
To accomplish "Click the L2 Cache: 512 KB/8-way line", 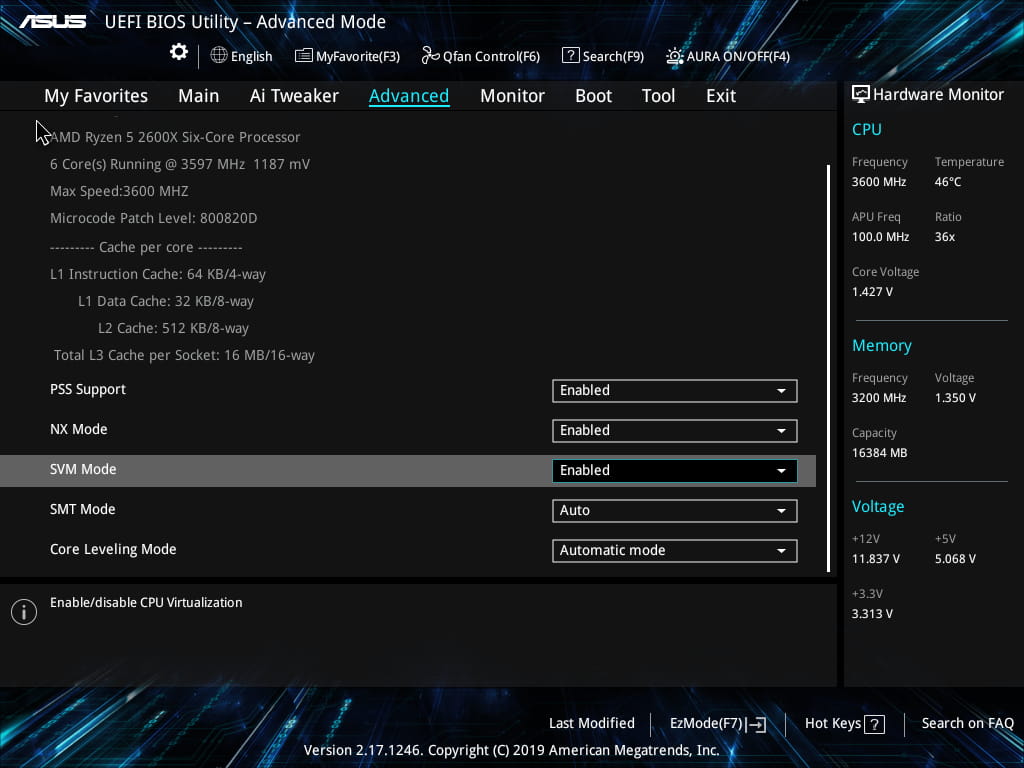I will tap(173, 328).
